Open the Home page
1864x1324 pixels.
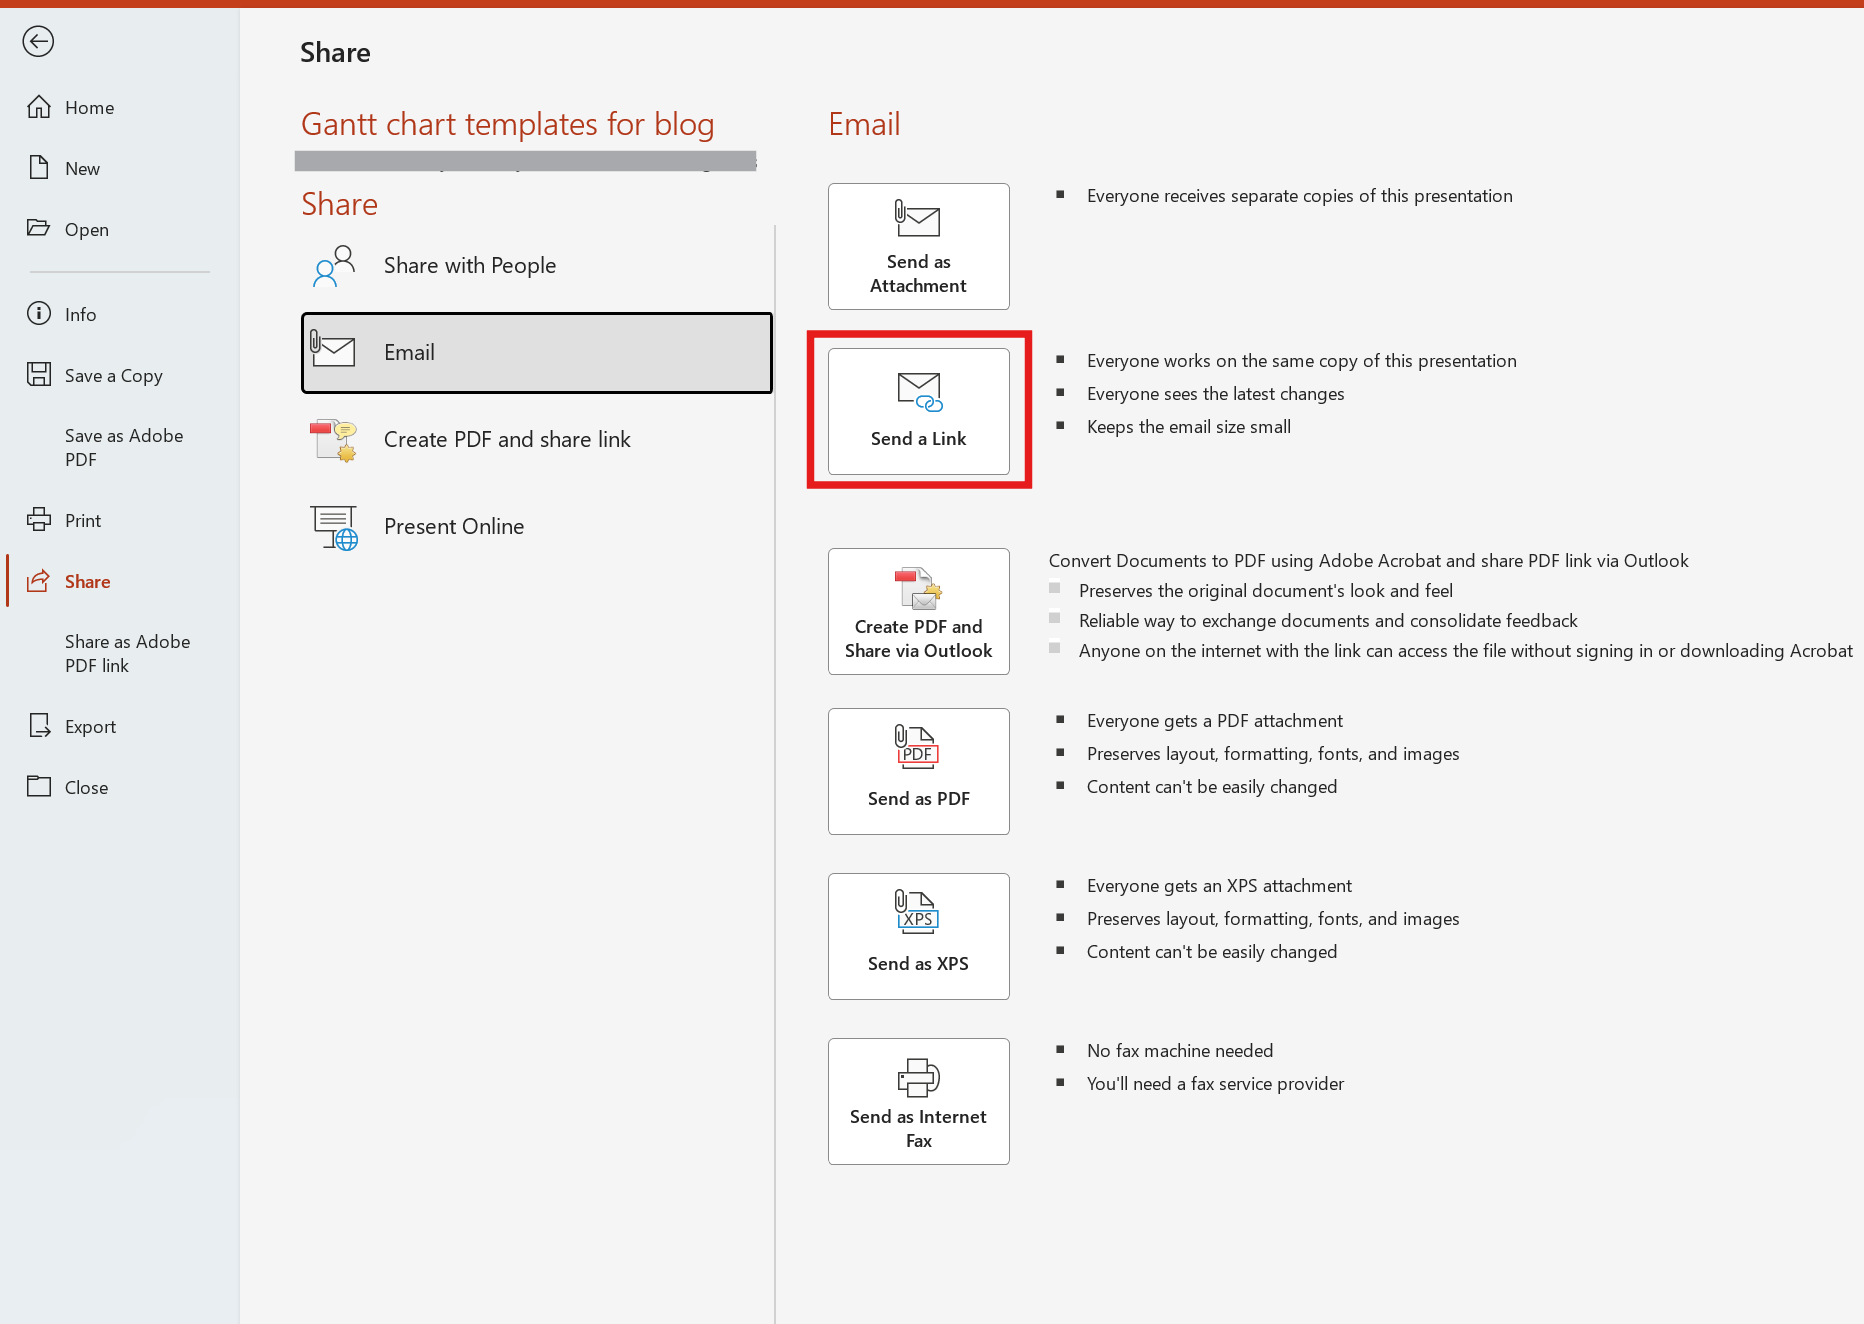pos(89,108)
